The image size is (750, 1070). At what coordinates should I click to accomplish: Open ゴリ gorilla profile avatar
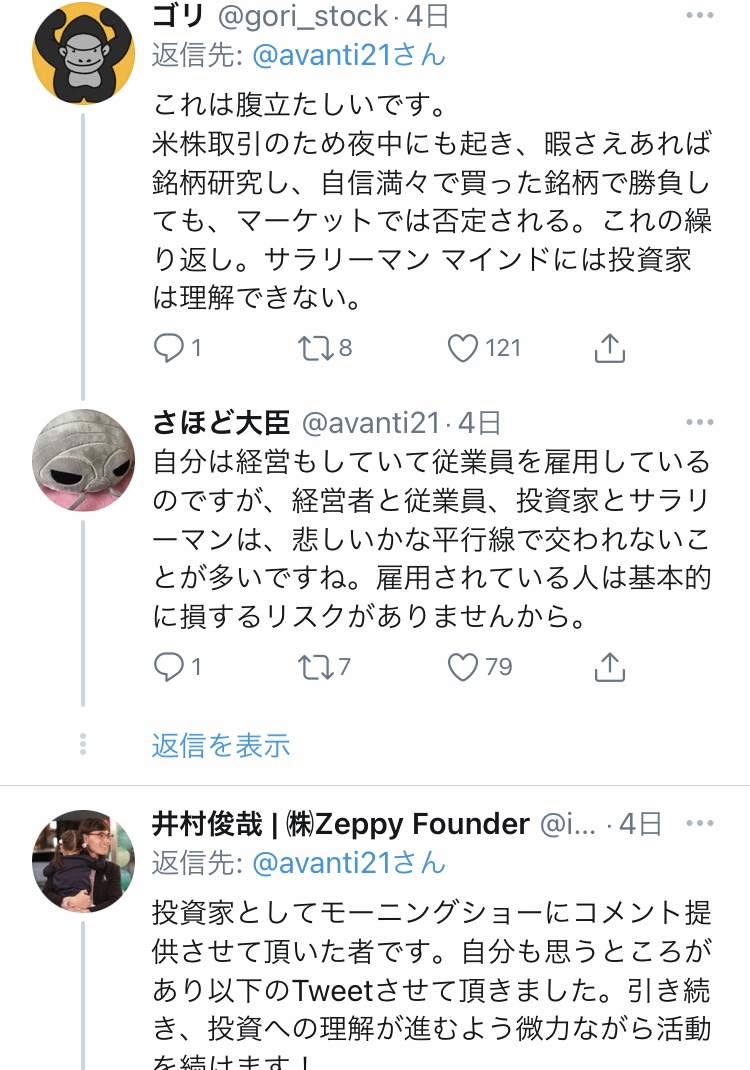pos(84,54)
